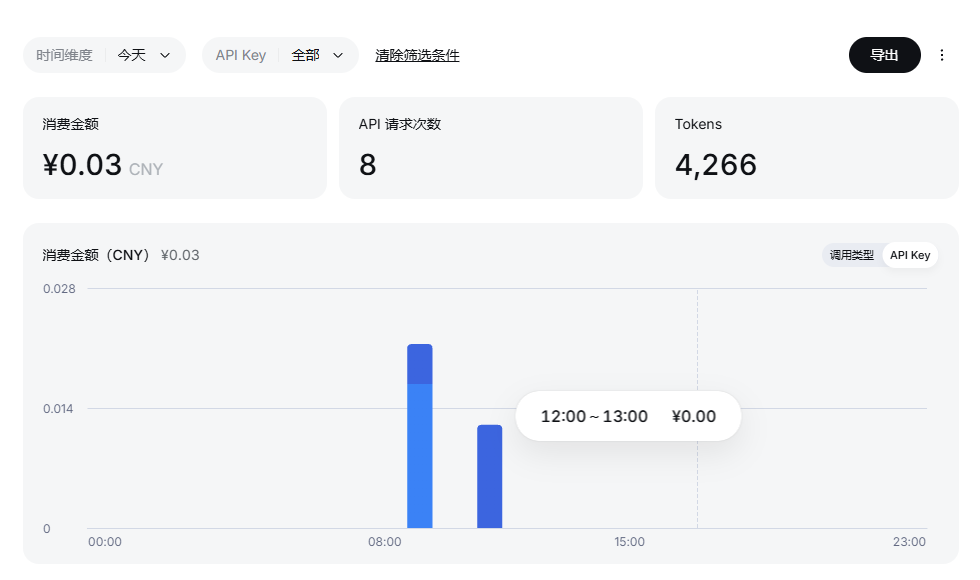980x580 pixels.
Task: Click the 15:00 axis label
Action: pos(629,542)
